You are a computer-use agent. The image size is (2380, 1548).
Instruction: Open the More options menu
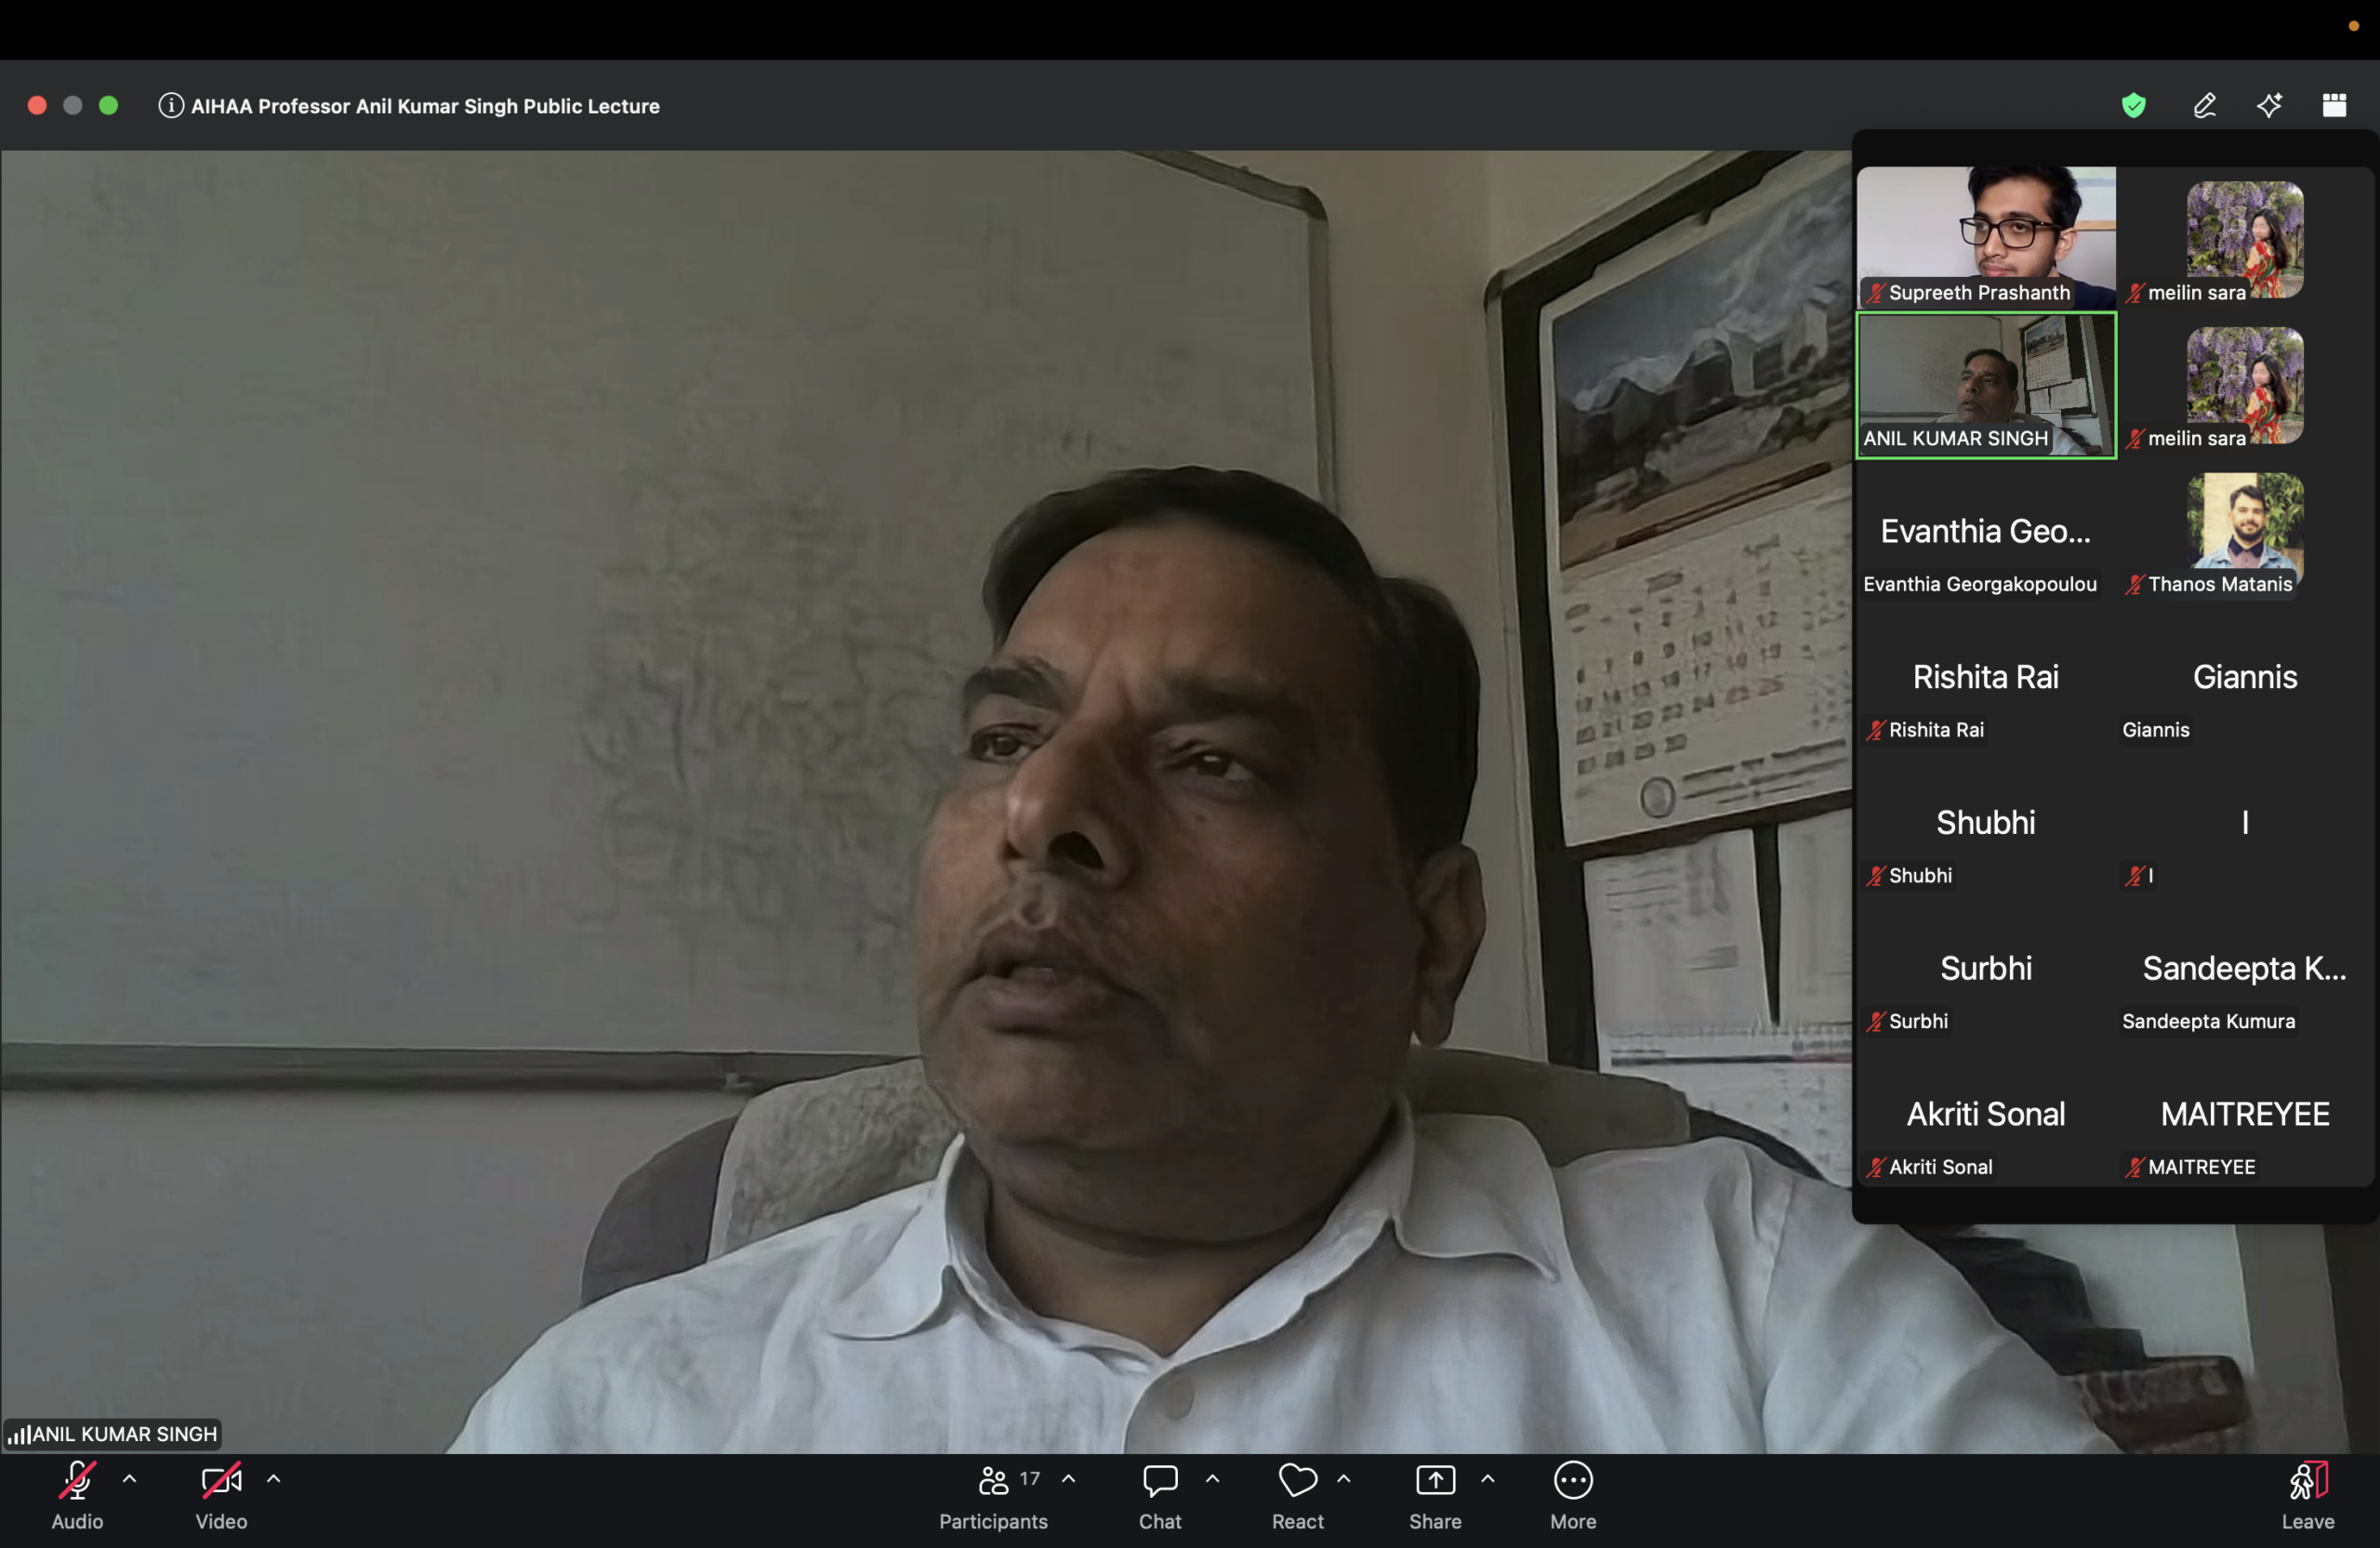click(1573, 1494)
